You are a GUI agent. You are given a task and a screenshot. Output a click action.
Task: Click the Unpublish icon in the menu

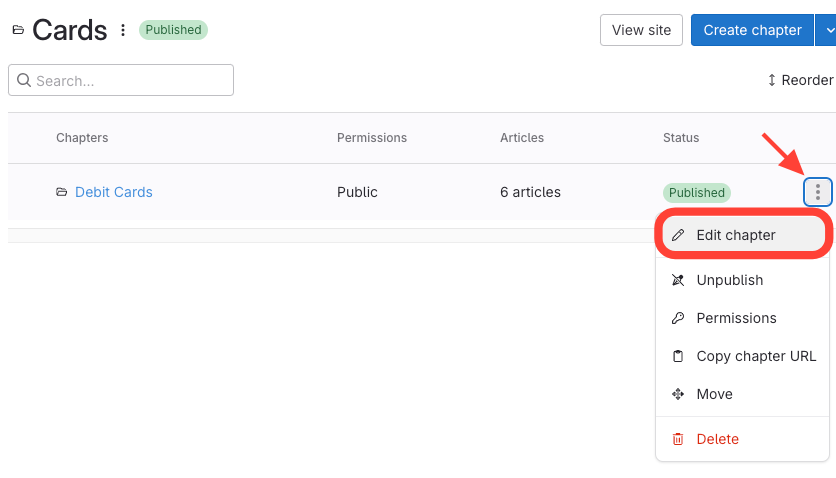(678, 281)
